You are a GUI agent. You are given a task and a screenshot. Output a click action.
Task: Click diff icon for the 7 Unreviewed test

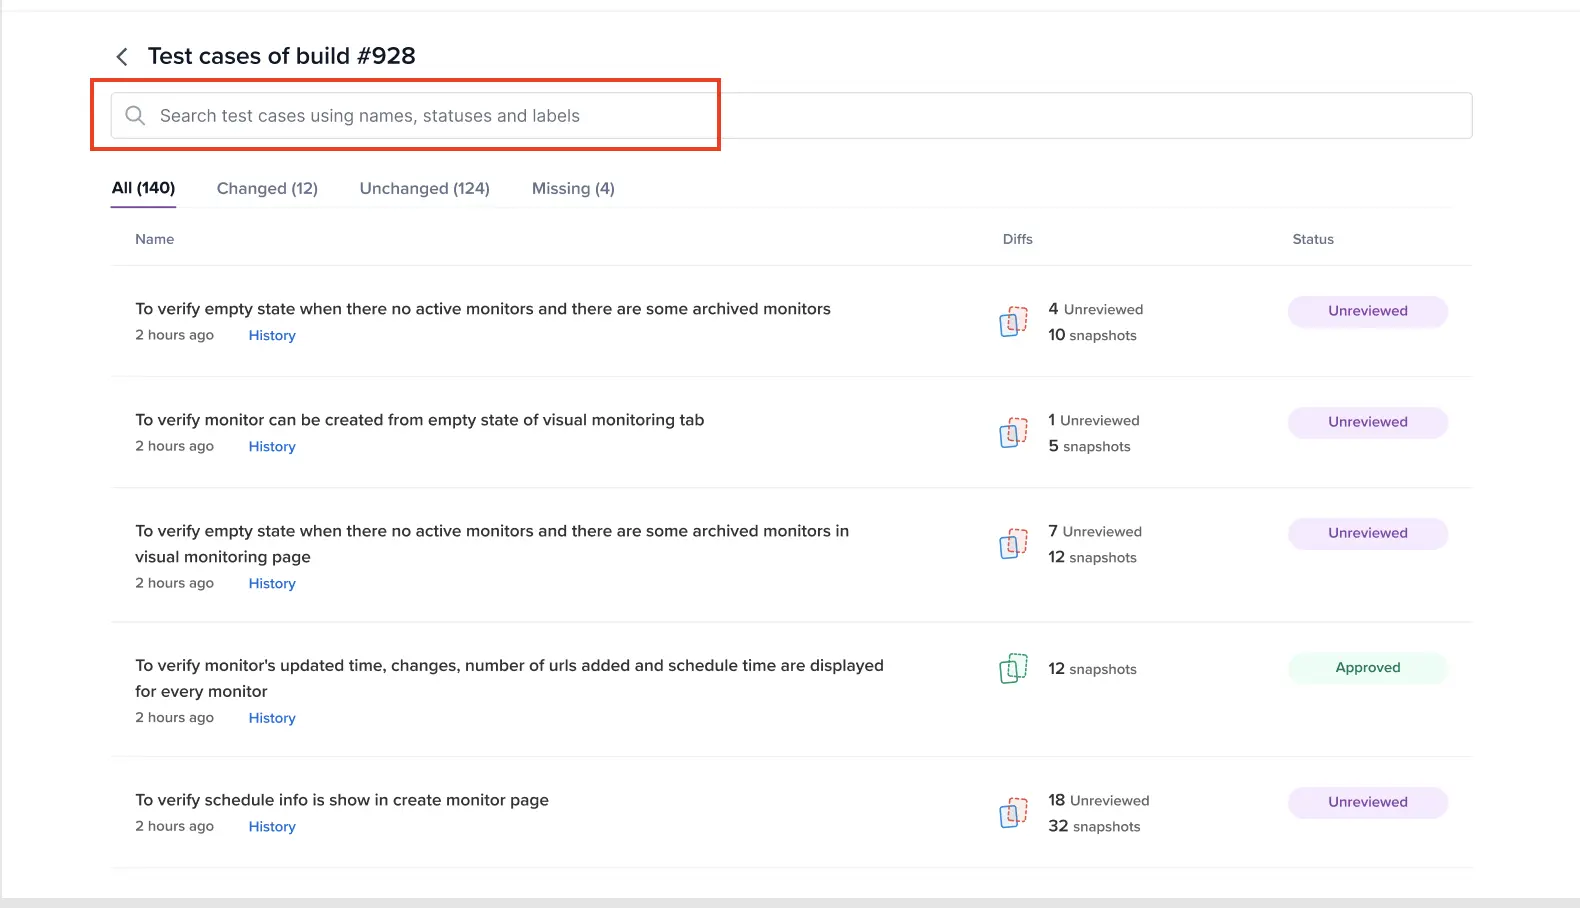[x=1013, y=544]
